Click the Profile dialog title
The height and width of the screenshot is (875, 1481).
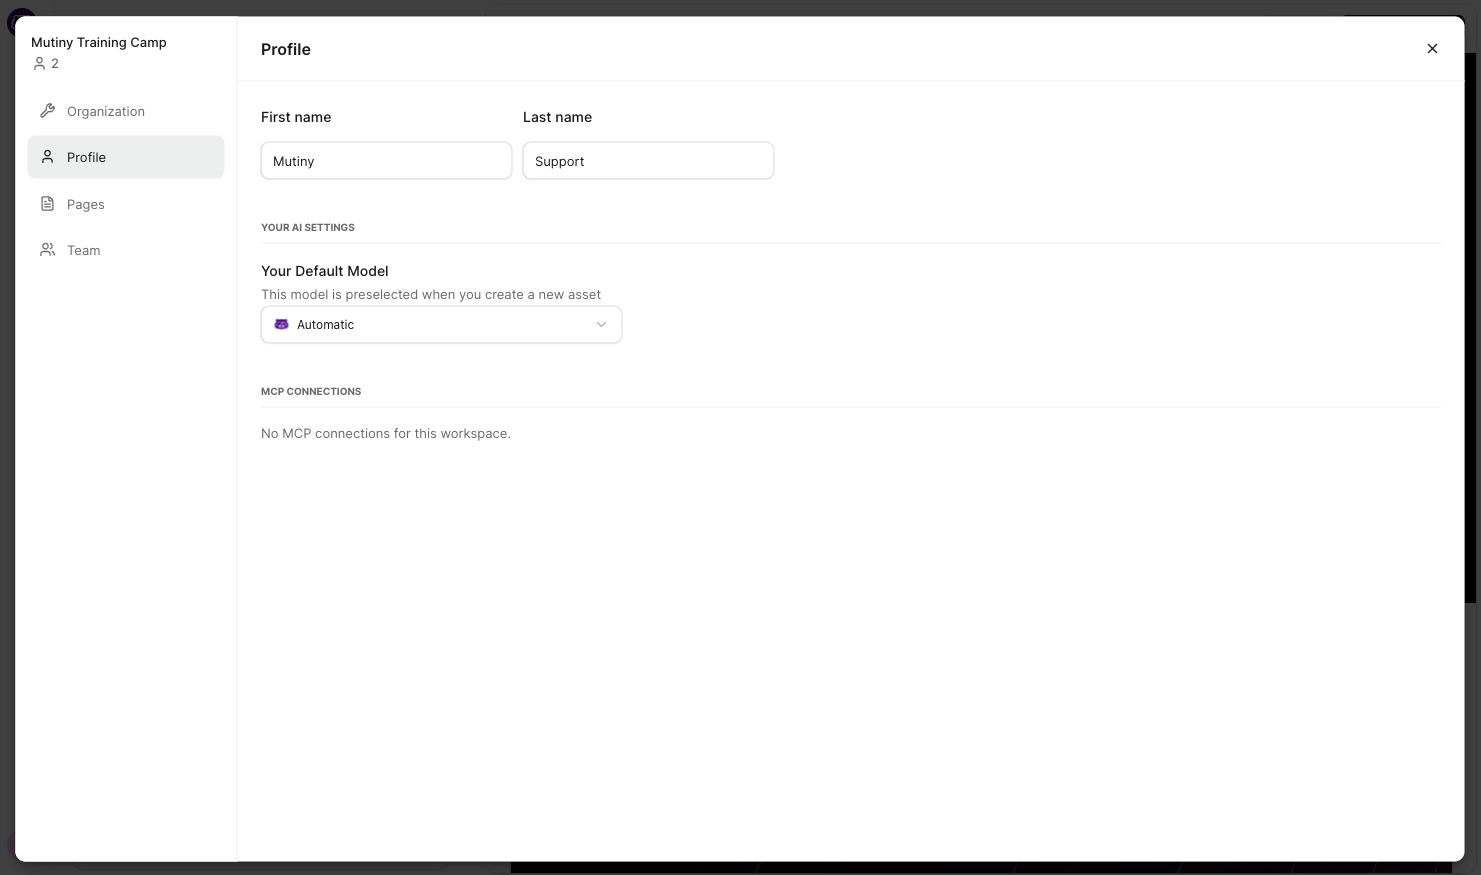[286, 49]
